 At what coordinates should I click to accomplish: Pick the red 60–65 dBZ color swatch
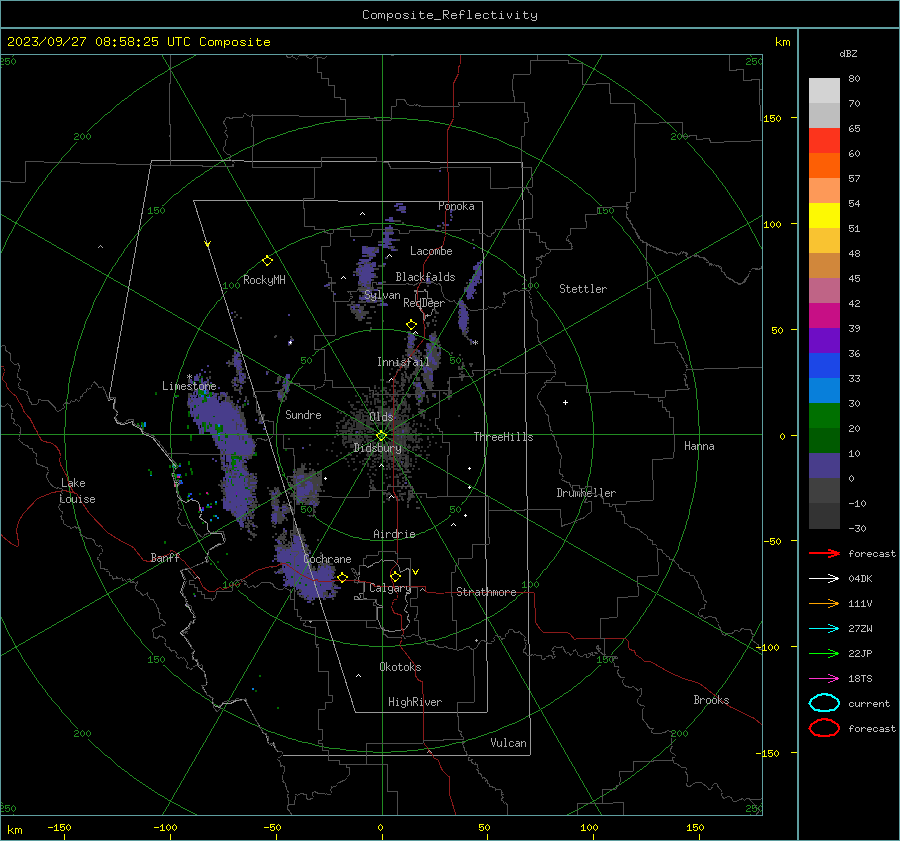pyautogui.click(x=824, y=141)
